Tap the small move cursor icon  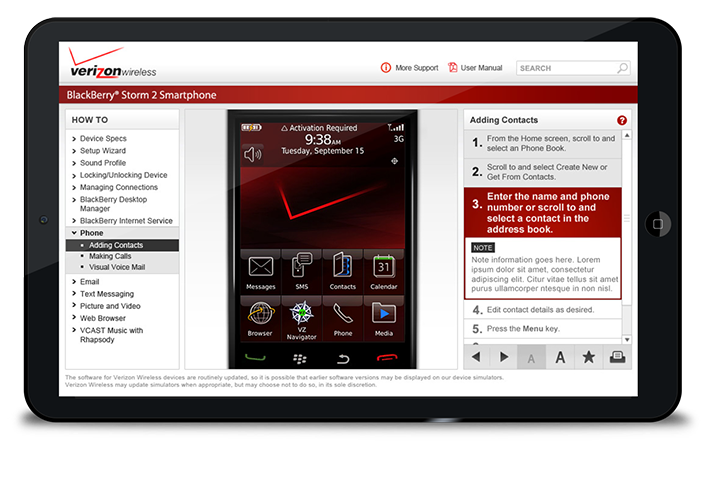click(394, 161)
